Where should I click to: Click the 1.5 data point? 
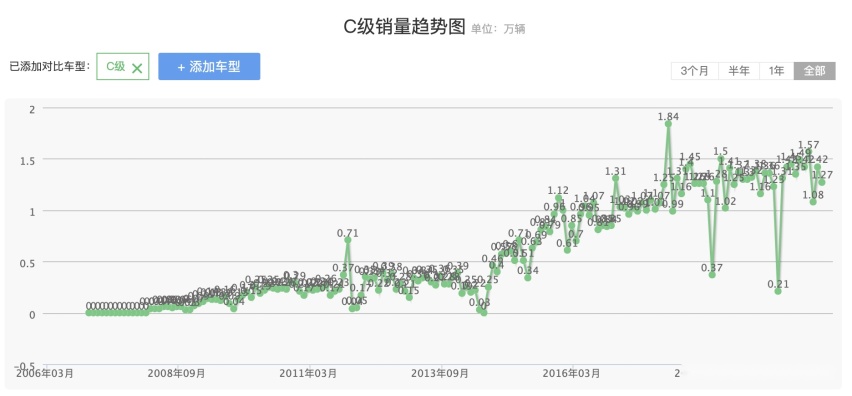721,159
